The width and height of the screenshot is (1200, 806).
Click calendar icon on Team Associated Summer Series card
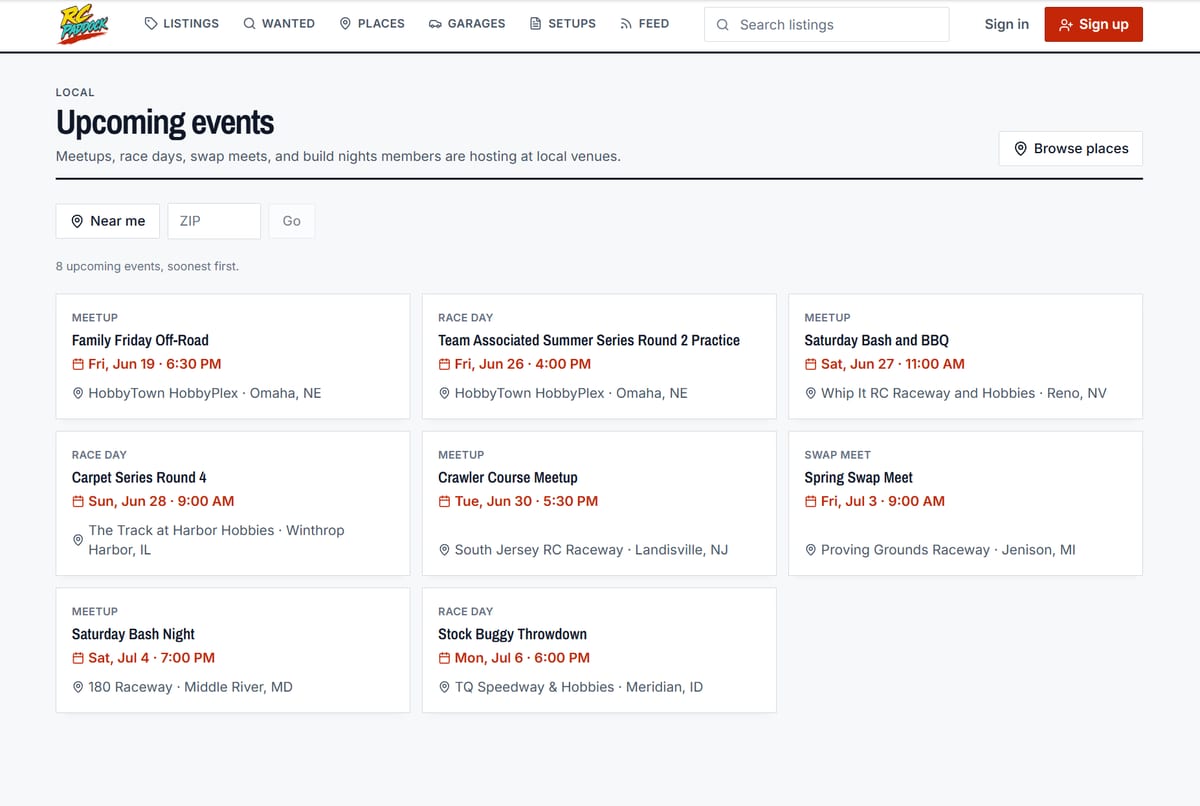(x=444, y=364)
